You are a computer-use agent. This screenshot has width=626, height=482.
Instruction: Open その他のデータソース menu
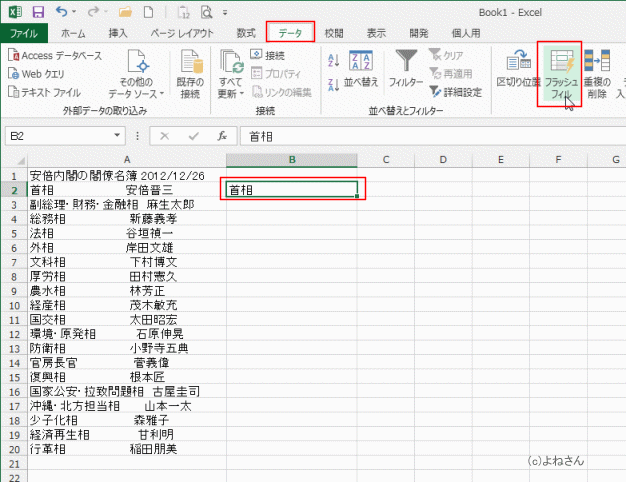pos(137,74)
